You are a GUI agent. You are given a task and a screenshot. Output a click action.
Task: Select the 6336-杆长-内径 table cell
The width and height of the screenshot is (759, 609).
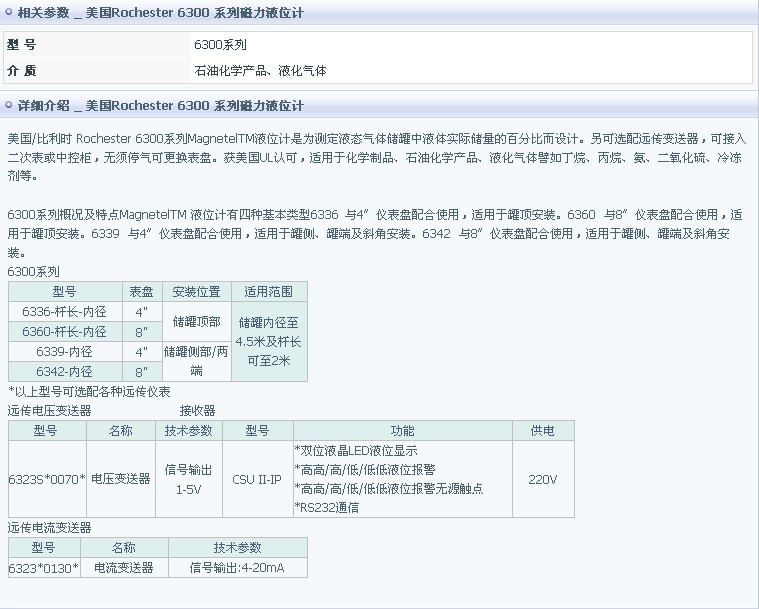[65, 311]
